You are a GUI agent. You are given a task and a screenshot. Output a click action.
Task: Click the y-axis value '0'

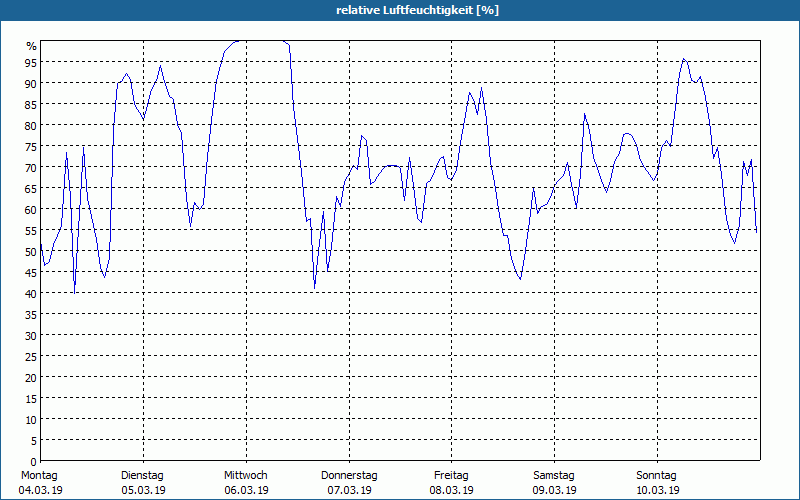(x=34, y=462)
